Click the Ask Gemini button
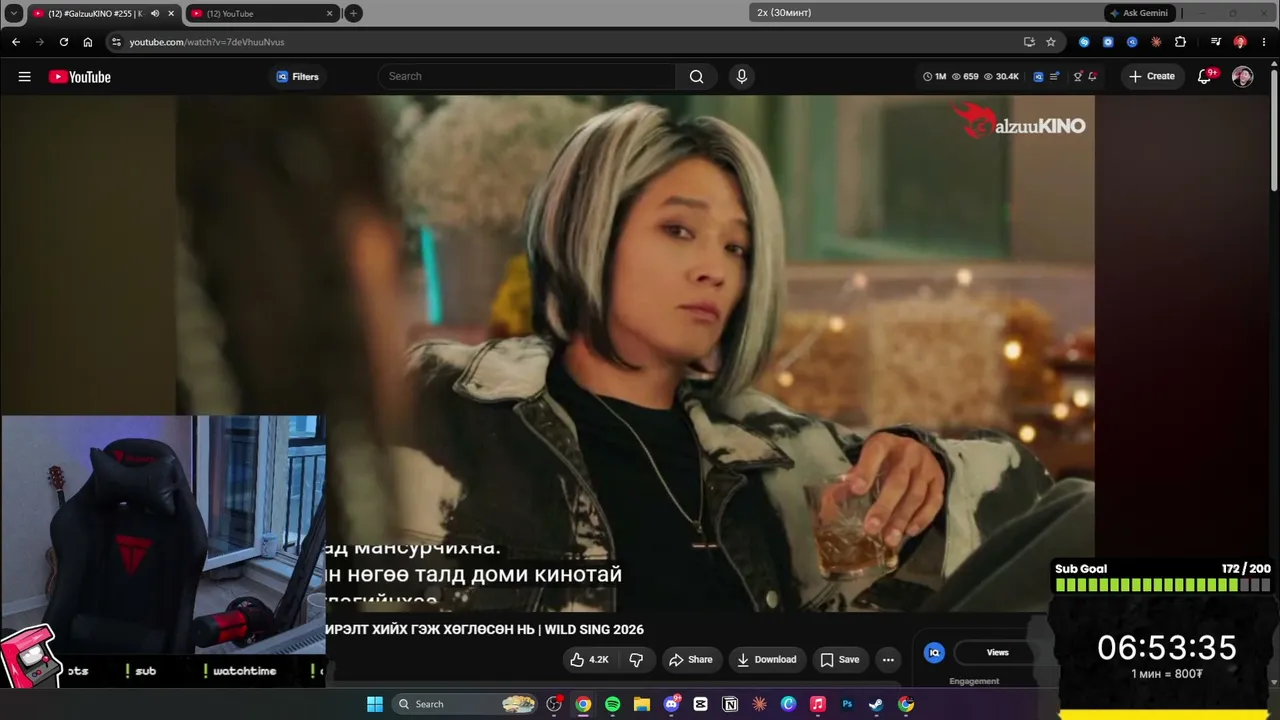 point(1138,13)
